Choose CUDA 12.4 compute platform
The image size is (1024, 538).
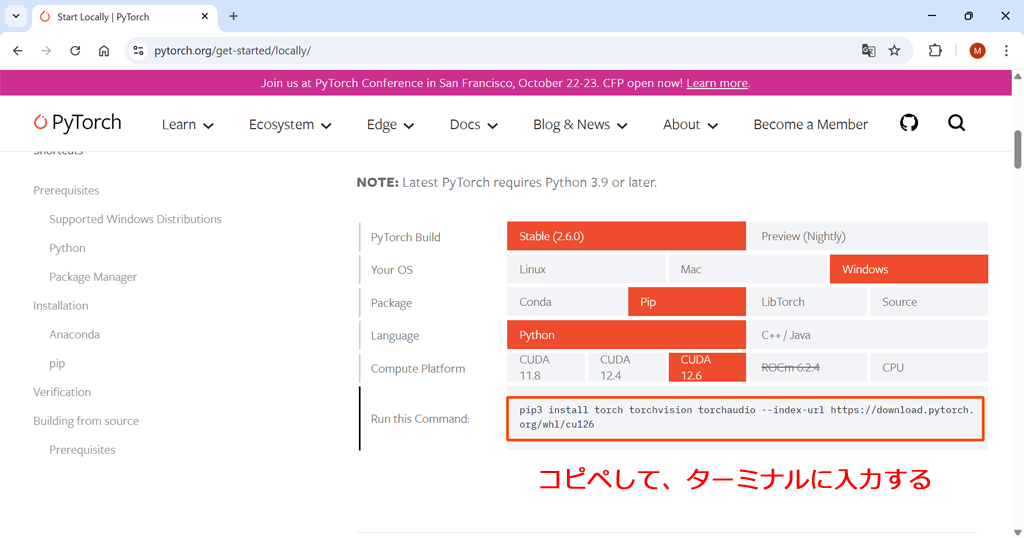[x=626, y=368]
